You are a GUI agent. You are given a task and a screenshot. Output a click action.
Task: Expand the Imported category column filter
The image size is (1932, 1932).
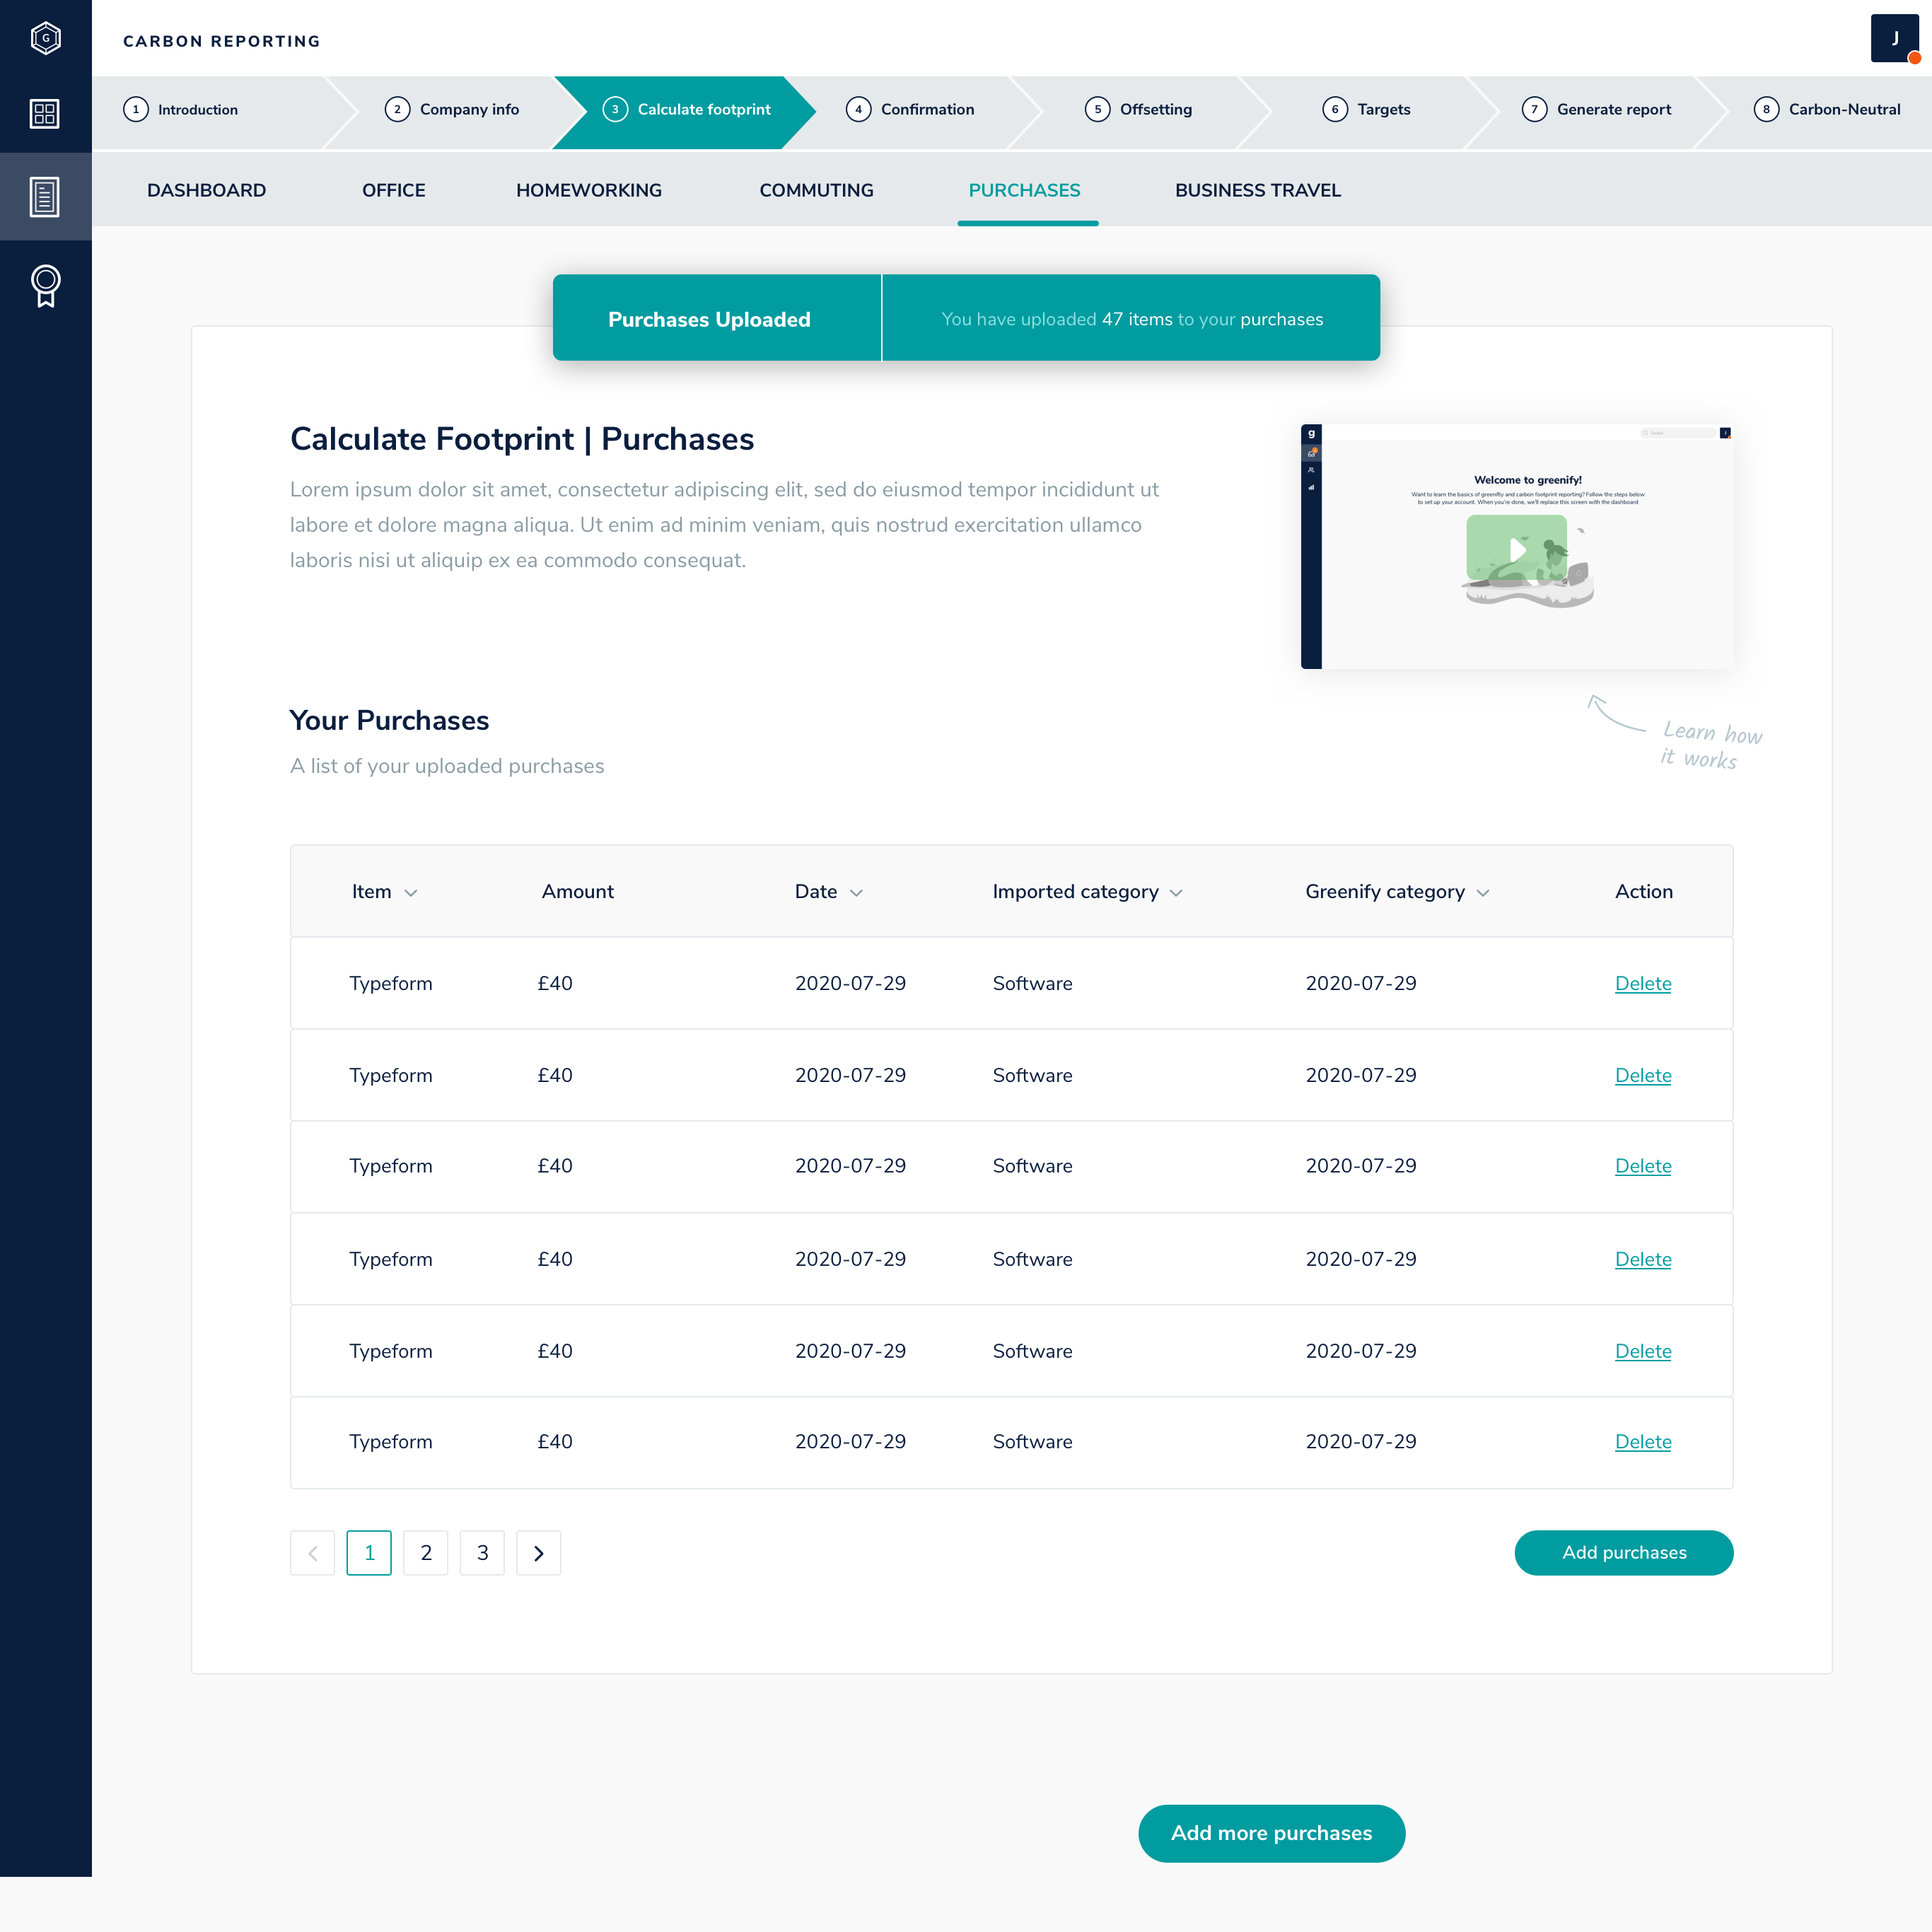1176,893
